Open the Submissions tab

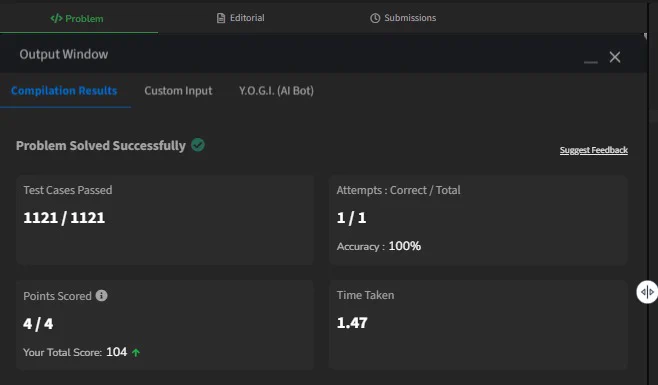pyautogui.click(x=403, y=18)
